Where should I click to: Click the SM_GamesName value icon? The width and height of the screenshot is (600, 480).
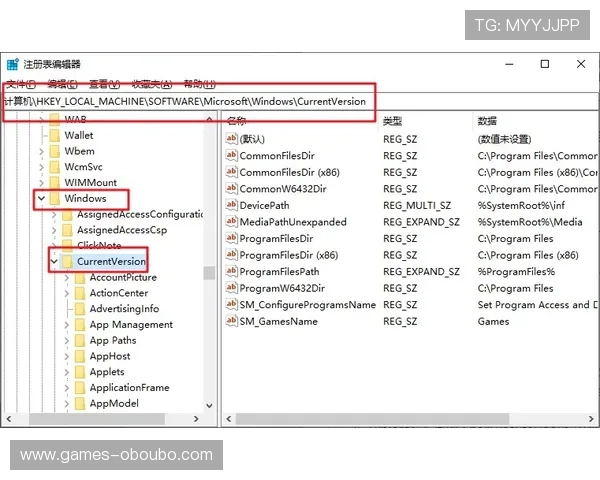231,322
